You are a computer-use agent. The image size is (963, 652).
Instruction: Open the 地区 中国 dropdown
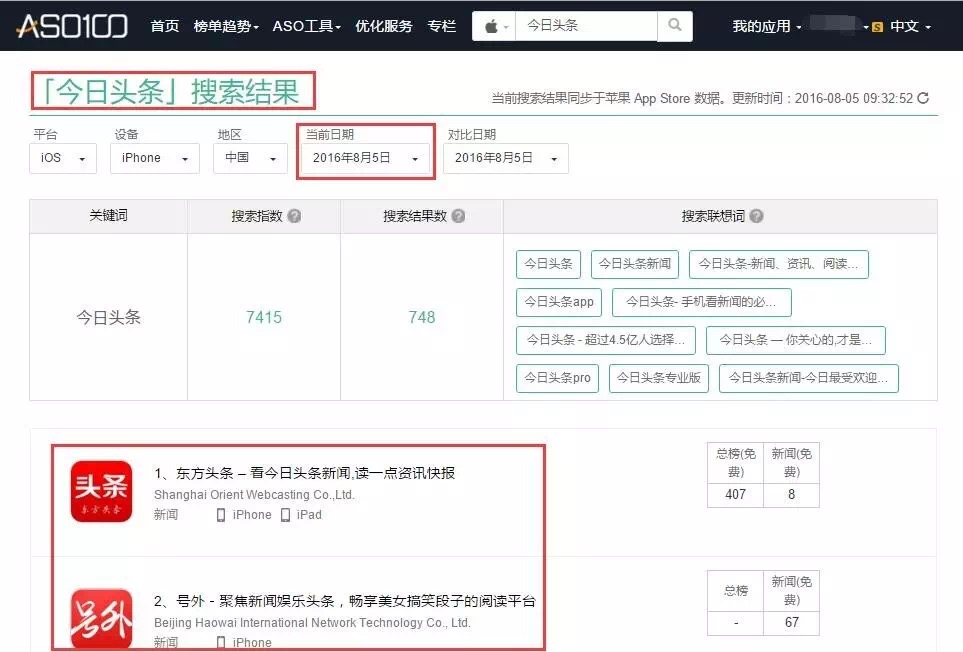[251, 158]
